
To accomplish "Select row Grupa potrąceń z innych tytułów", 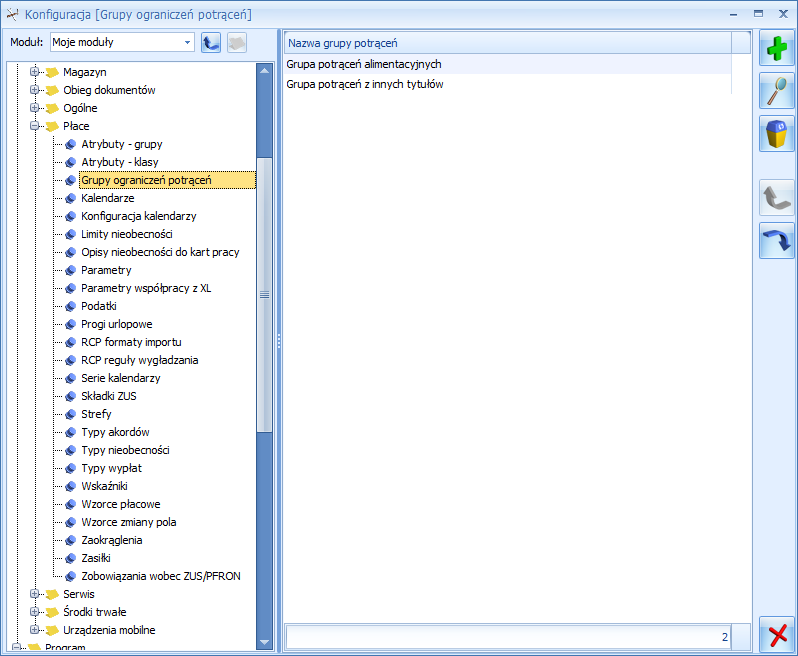I will [x=507, y=84].
